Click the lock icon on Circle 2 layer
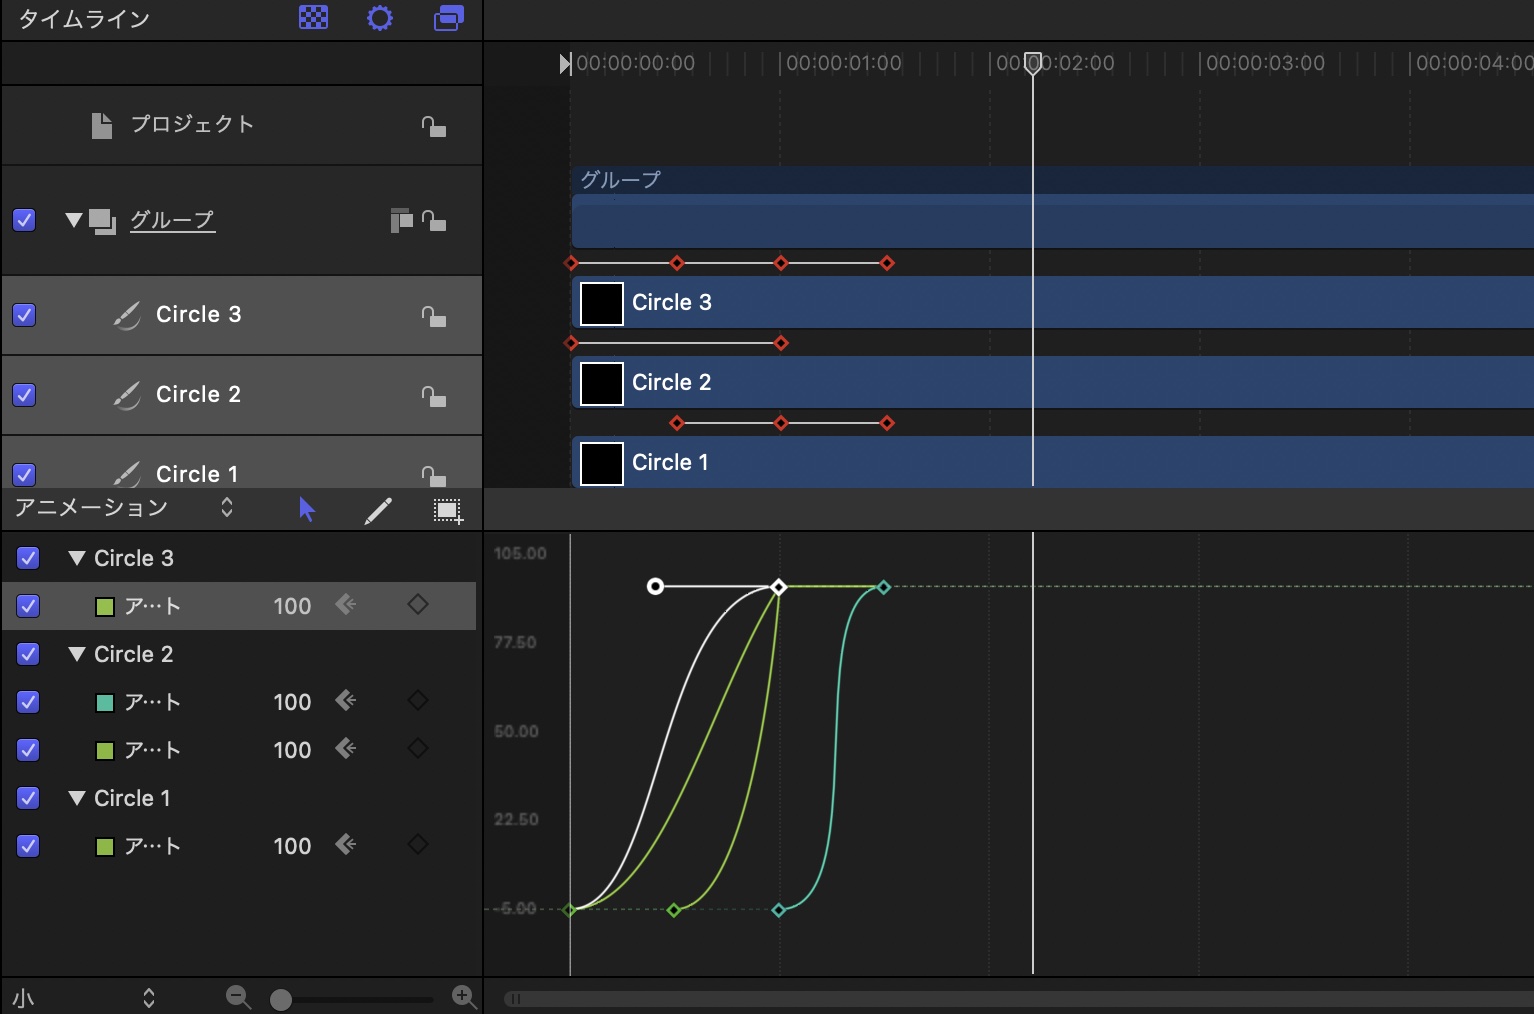Viewport: 1534px width, 1014px height. [x=433, y=396]
